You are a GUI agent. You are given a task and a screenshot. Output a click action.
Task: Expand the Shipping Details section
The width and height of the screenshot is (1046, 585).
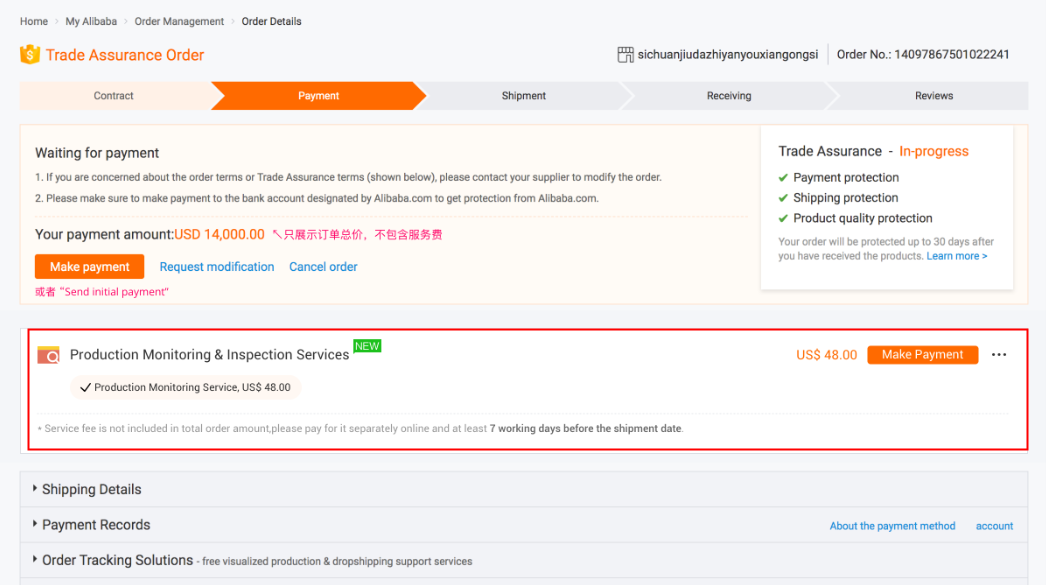click(524, 490)
